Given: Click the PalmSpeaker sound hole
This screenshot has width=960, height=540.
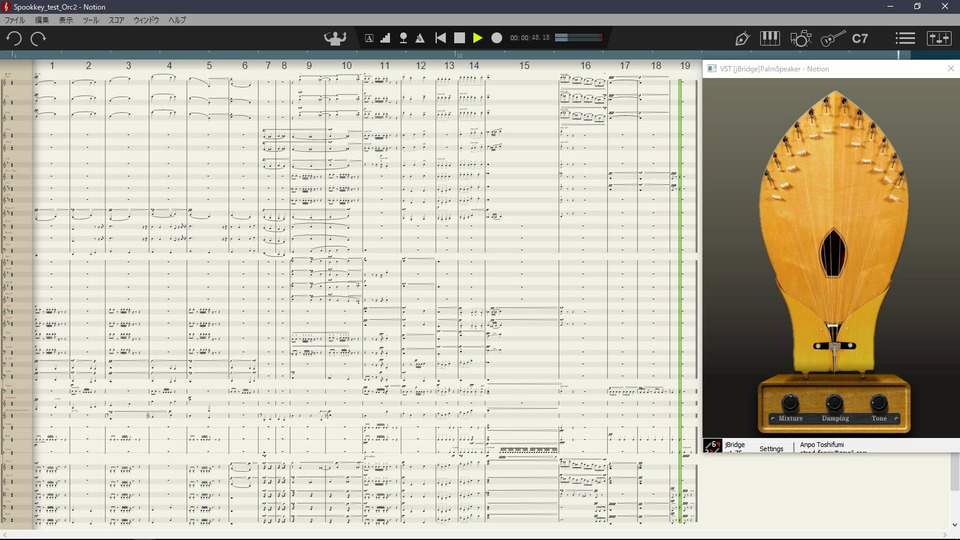Looking at the screenshot, I should tap(833, 253).
